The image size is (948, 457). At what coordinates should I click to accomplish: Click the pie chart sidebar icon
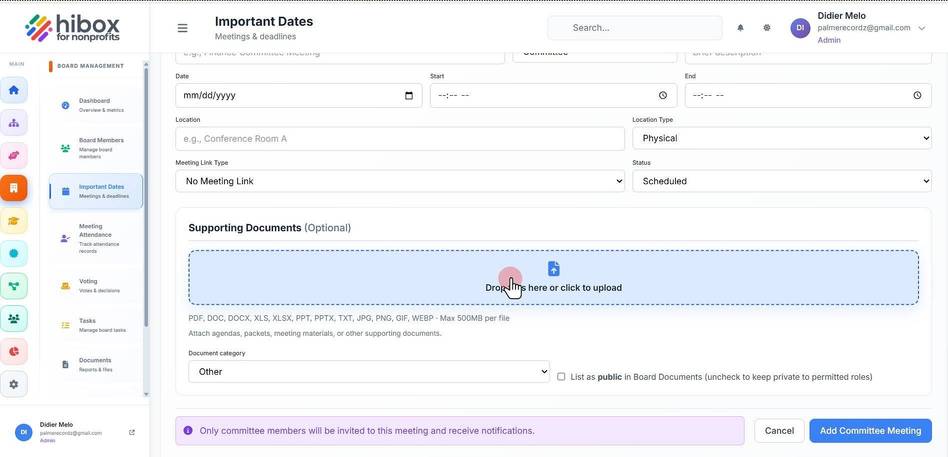(14, 351)
